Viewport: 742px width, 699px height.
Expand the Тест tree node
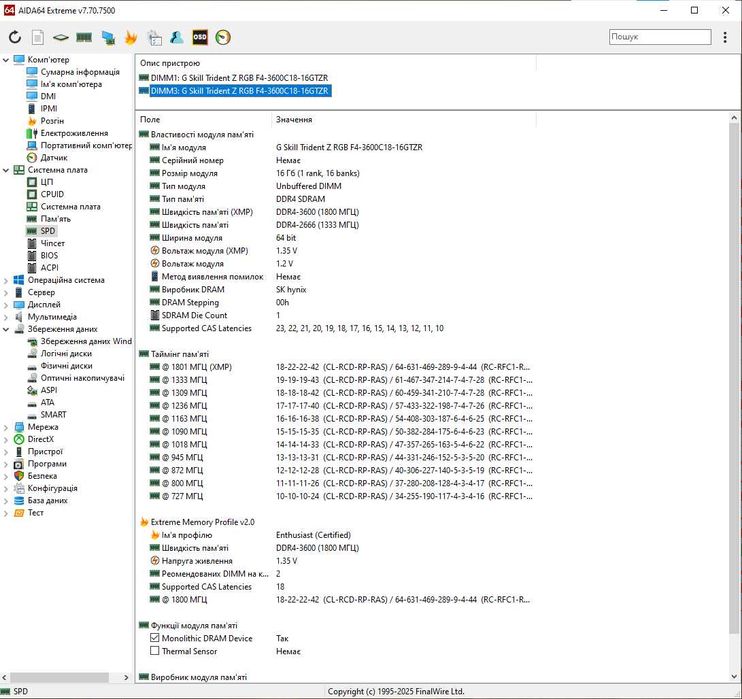click(x=6, y=513)
